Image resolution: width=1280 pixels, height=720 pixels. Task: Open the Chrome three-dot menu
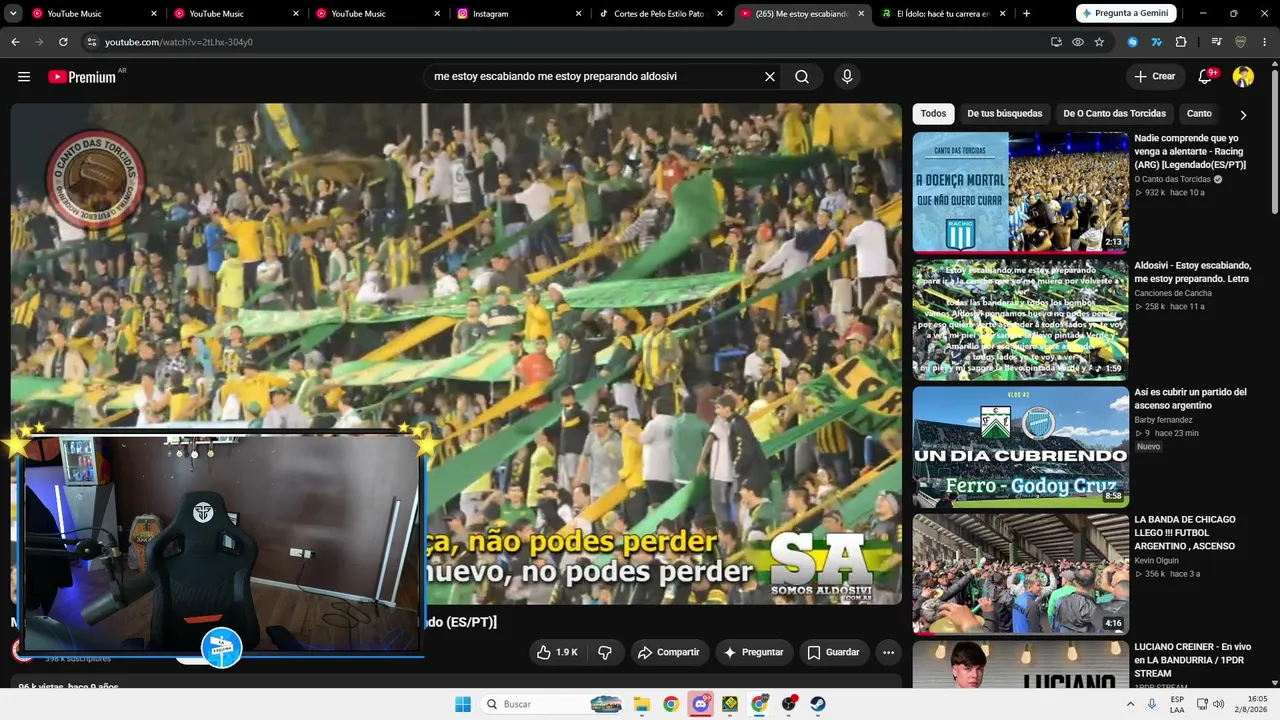[x=1265, y=42]
